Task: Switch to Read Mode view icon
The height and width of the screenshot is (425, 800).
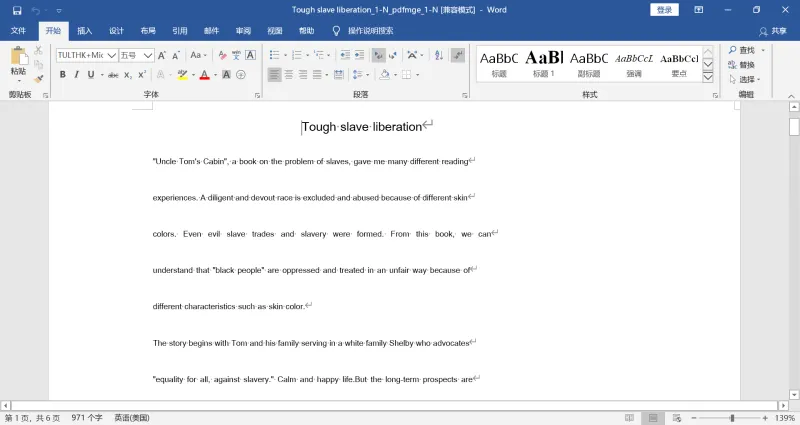Action: [x=629, y=418]
